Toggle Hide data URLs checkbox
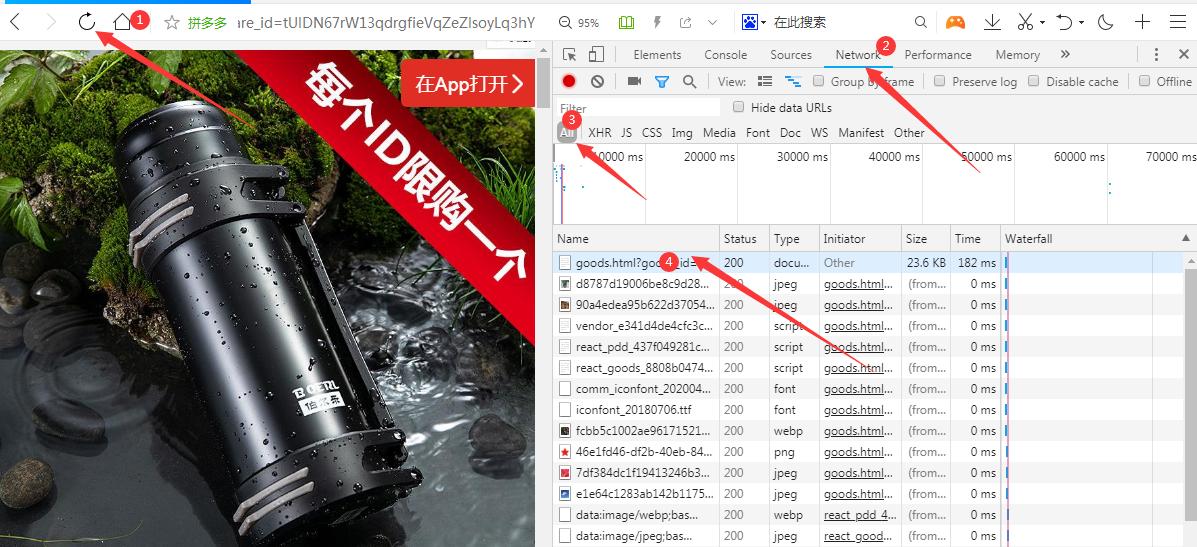The width and height of the screenshot is (1197, 547). coord(738,108)
